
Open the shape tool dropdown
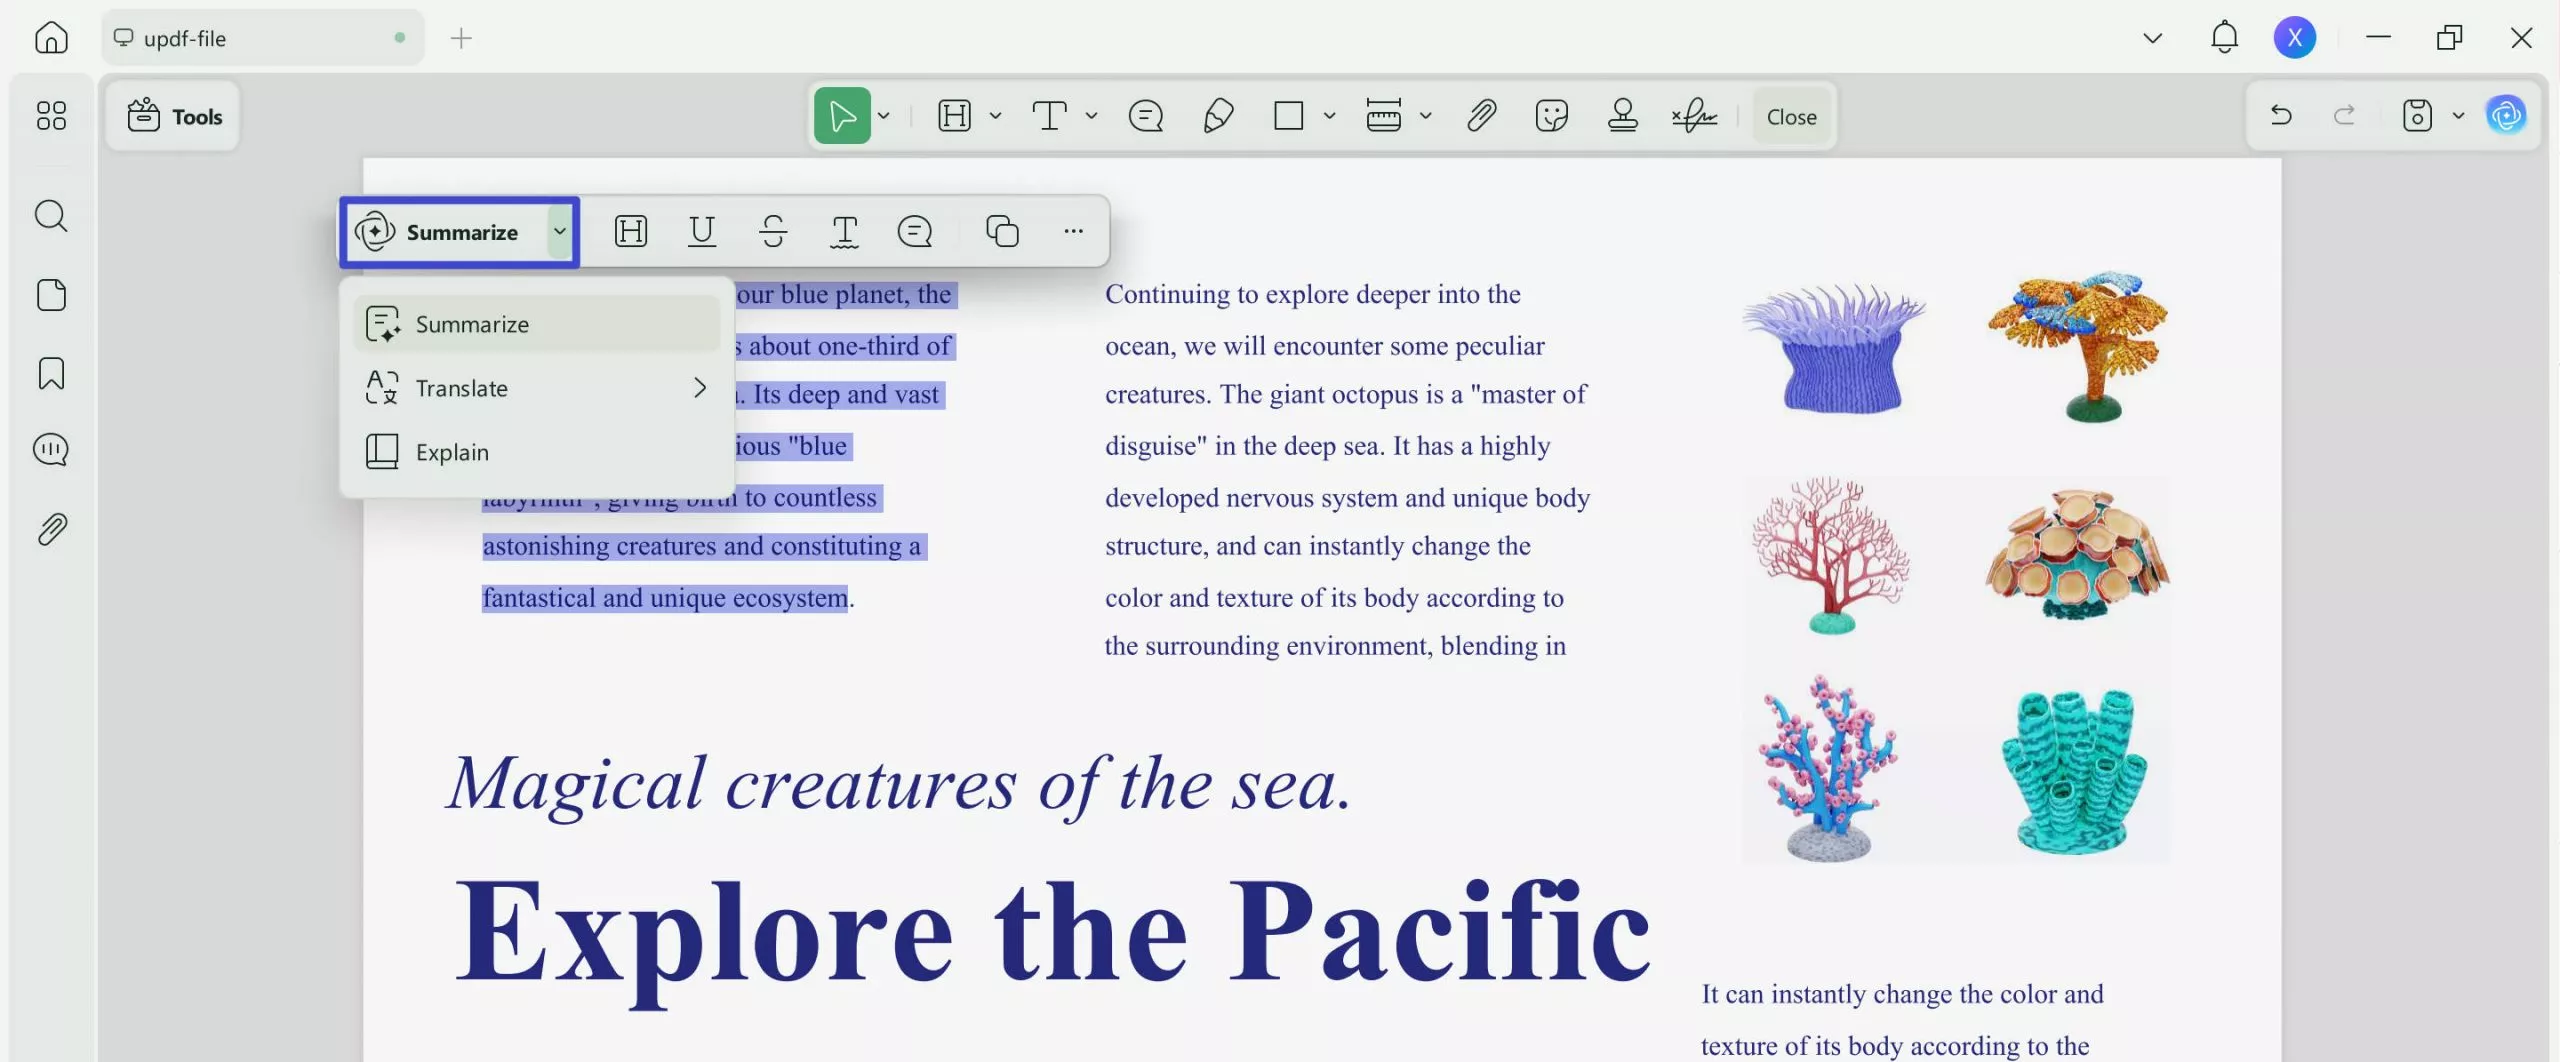pos(1328,115)
